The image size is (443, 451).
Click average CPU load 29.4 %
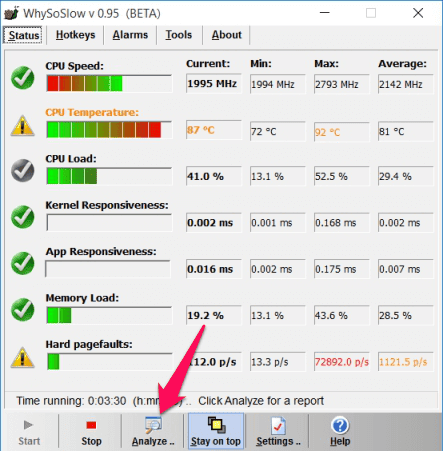click(x=405, y=176)
